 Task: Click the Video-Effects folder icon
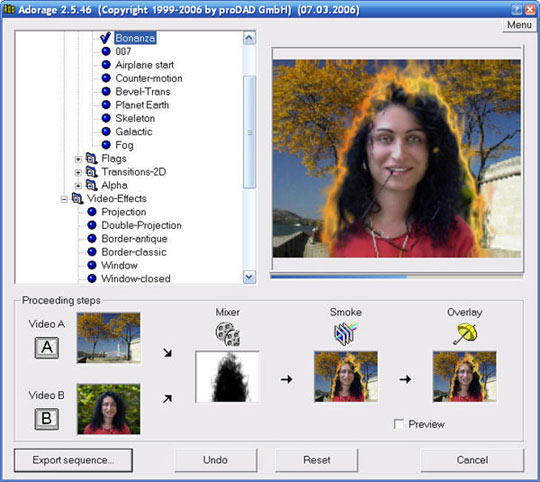coord(77,198)
